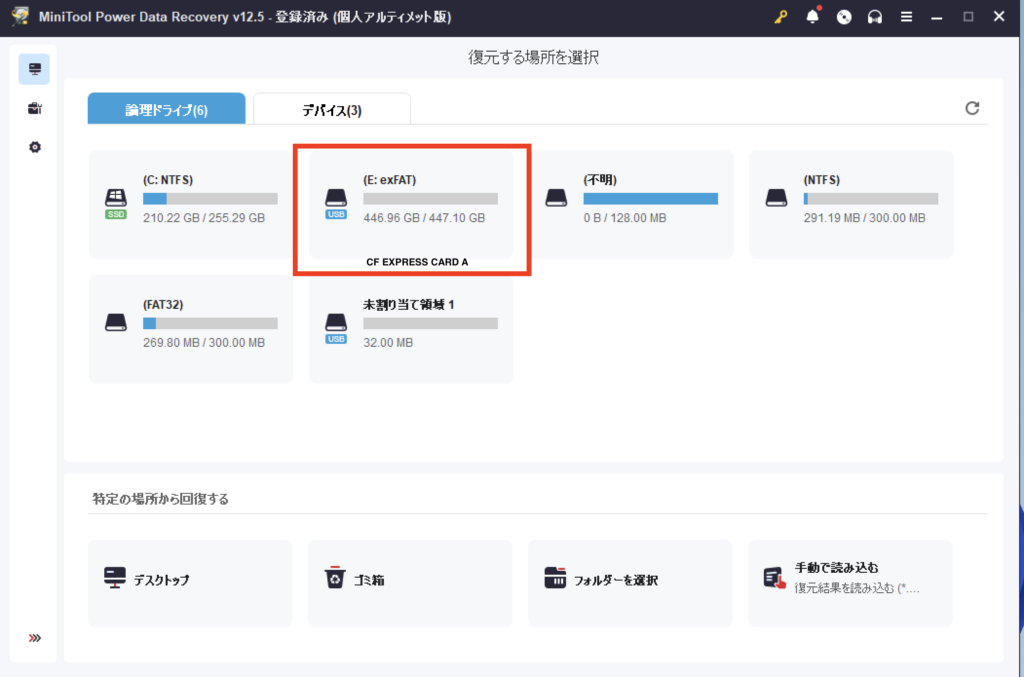
Task: Click the (E: exFAT) label
Action: click(389, 180)
